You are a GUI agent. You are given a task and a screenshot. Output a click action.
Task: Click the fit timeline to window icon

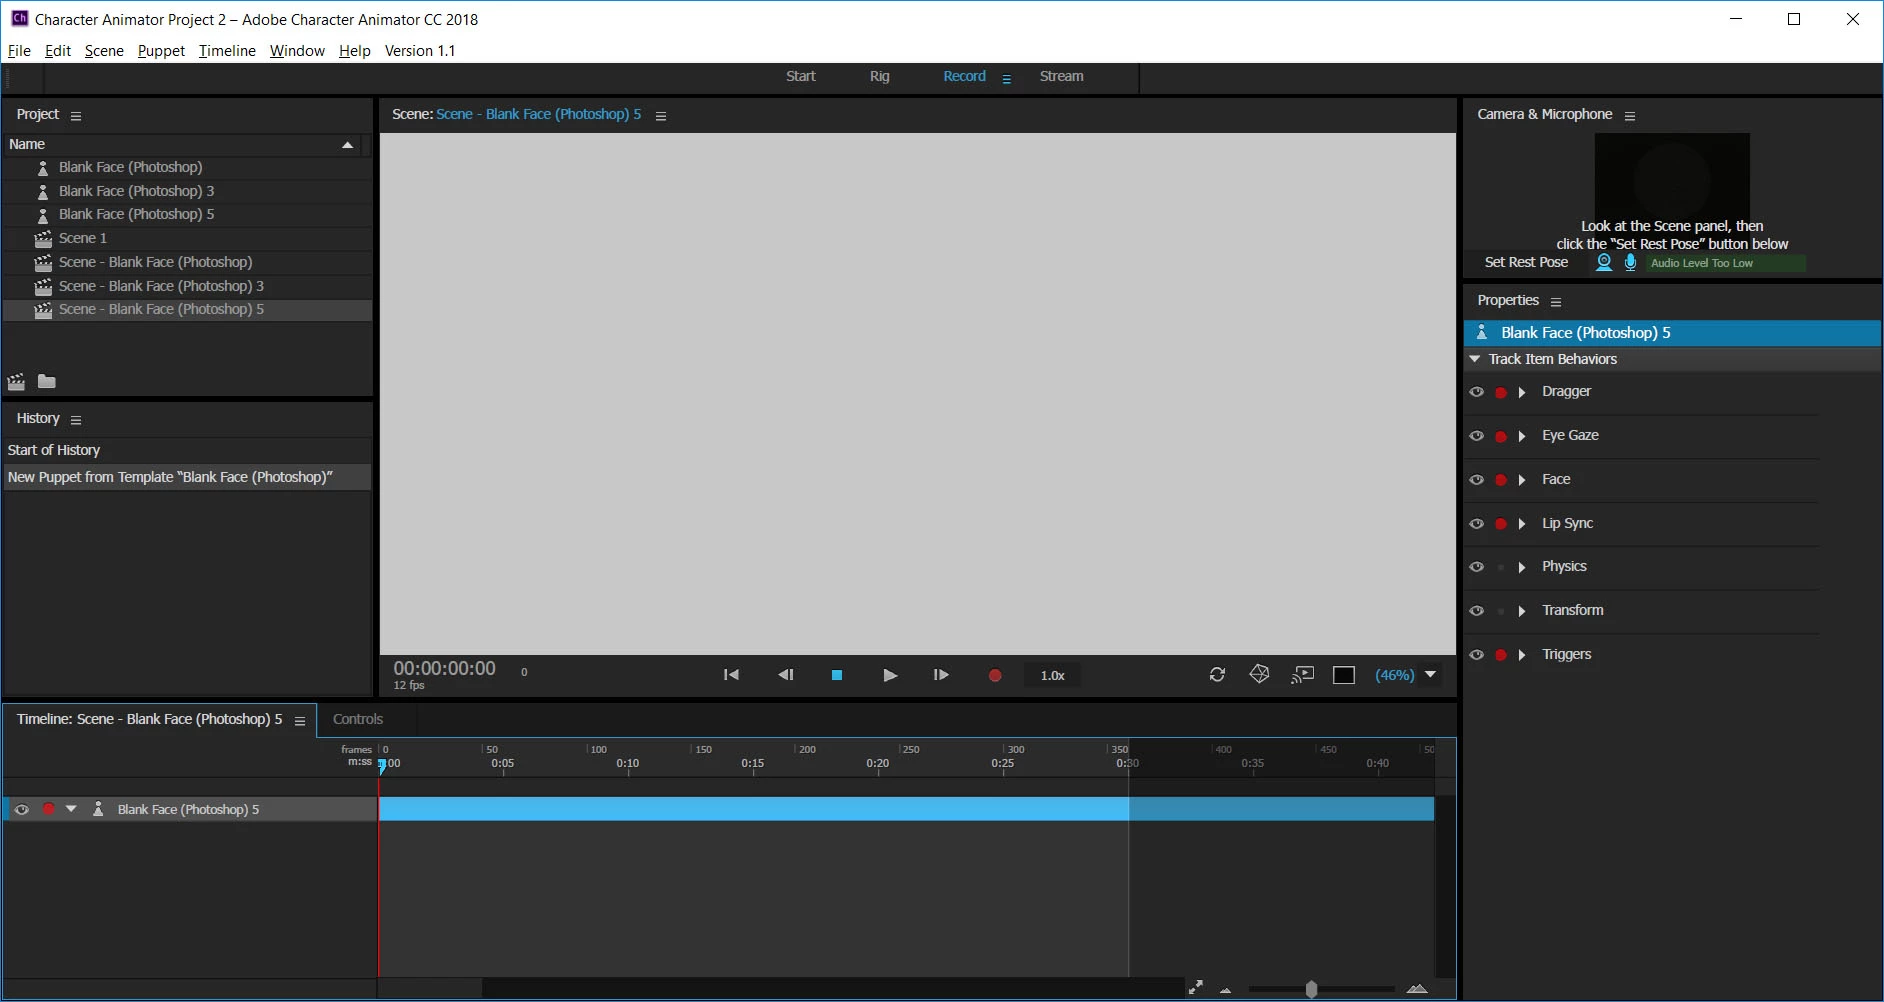pyautogui.click(x=1196, y=988)
